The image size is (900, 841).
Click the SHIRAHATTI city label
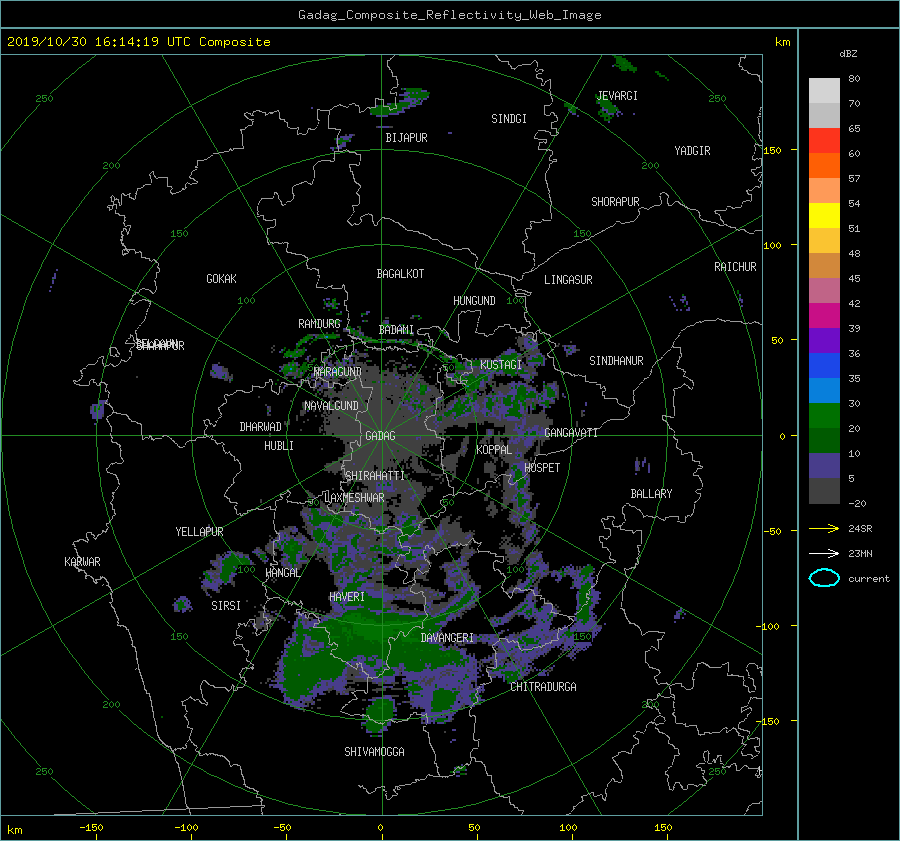[x=375, y=476]
